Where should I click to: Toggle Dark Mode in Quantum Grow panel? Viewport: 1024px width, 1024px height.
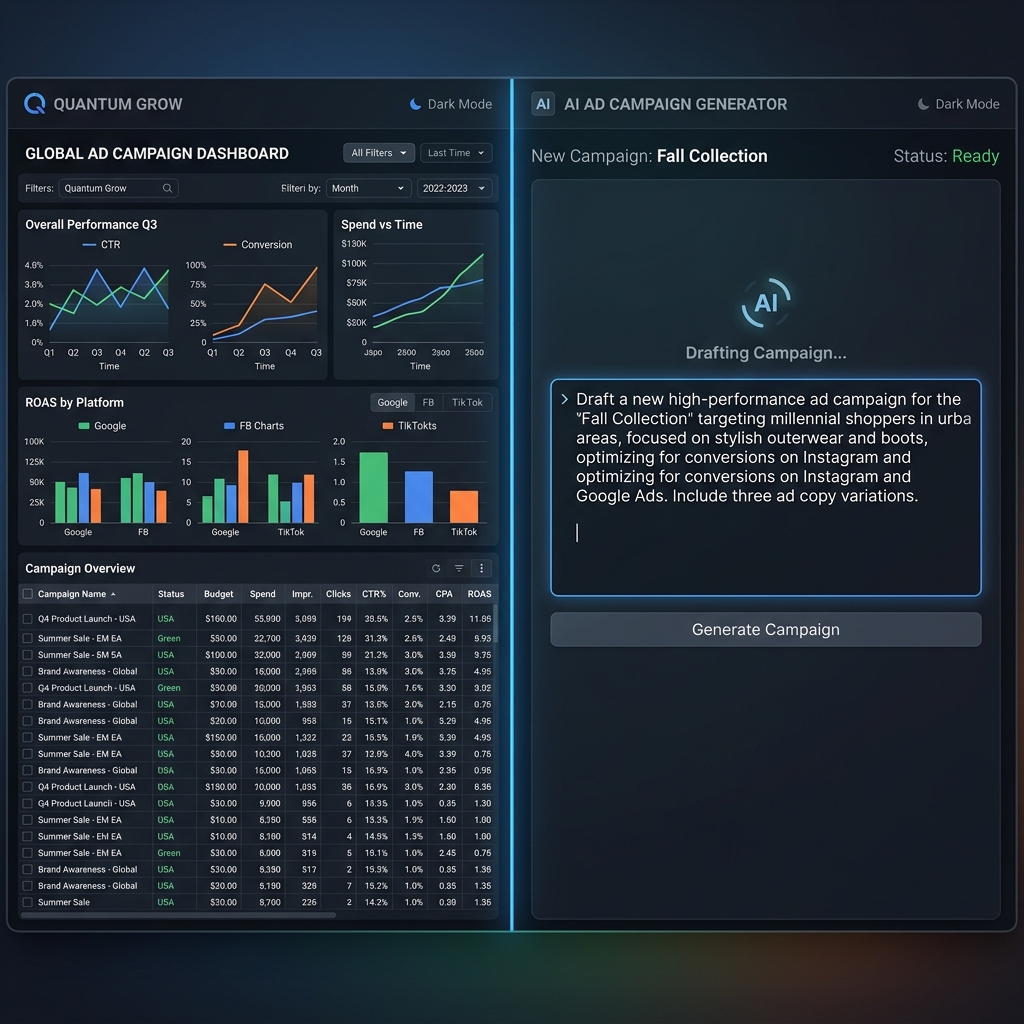[x=451, y=104]
